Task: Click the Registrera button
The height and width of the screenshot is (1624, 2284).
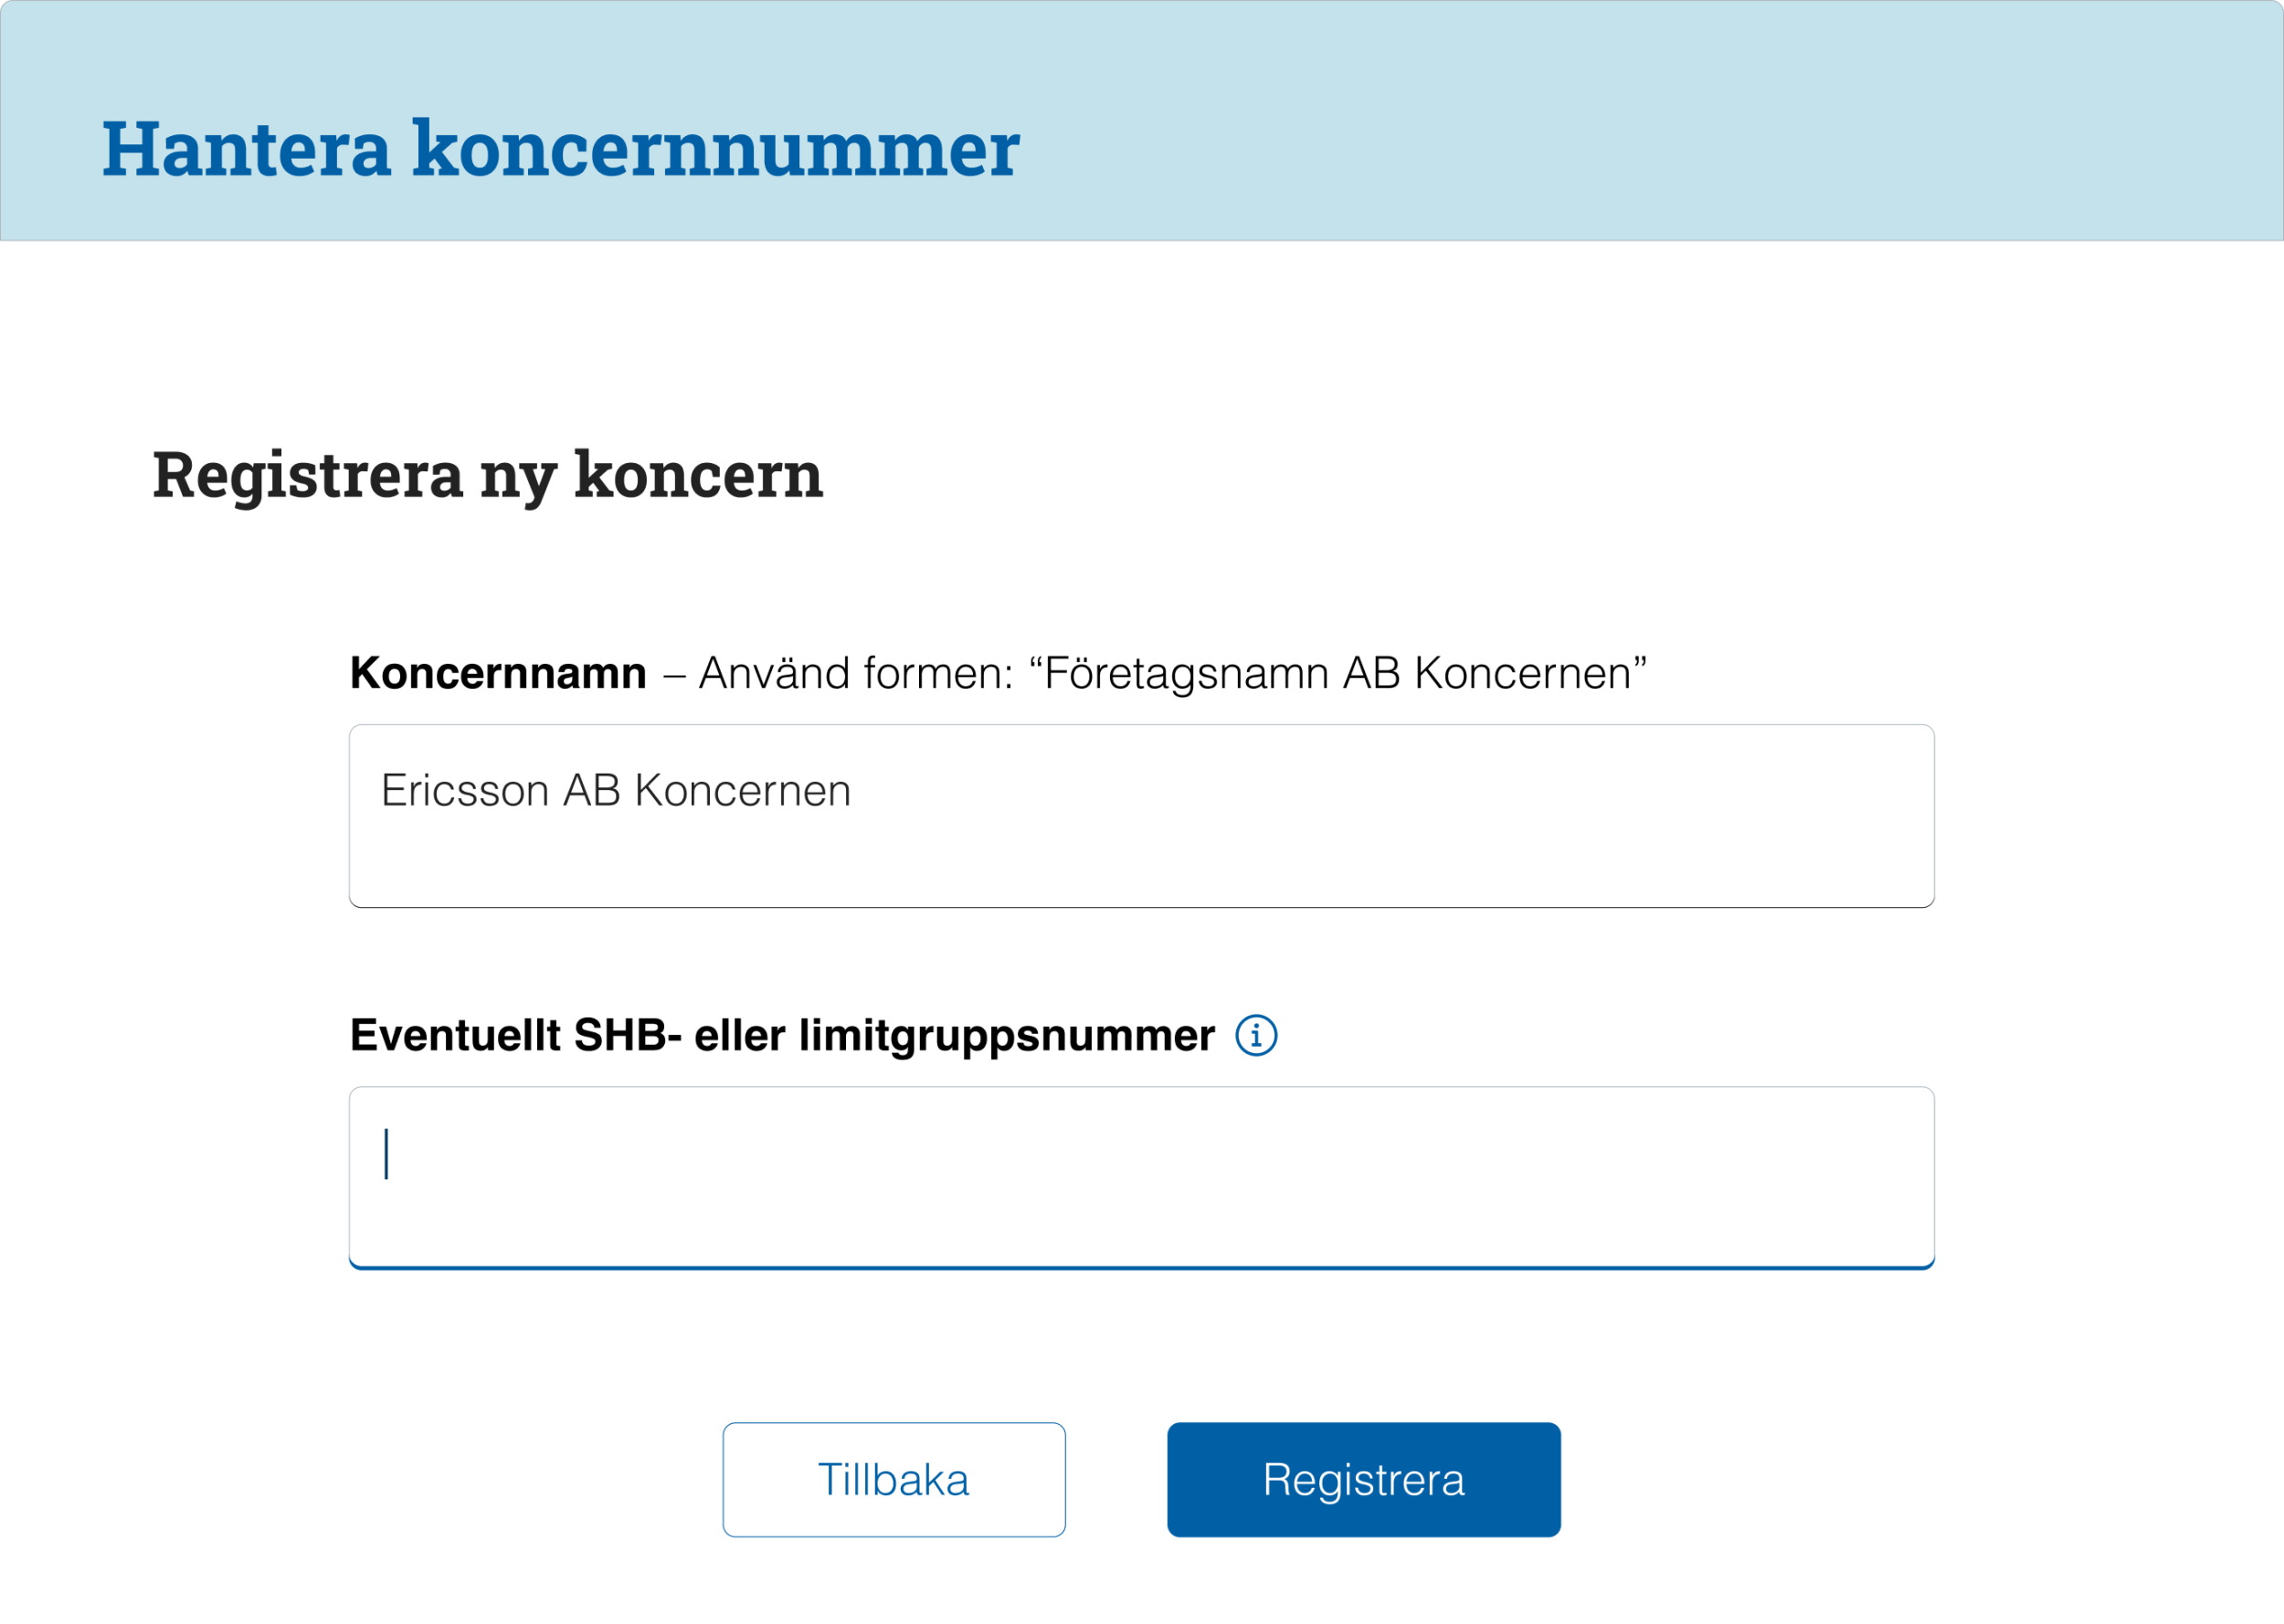Action: pos(1363,1480)
